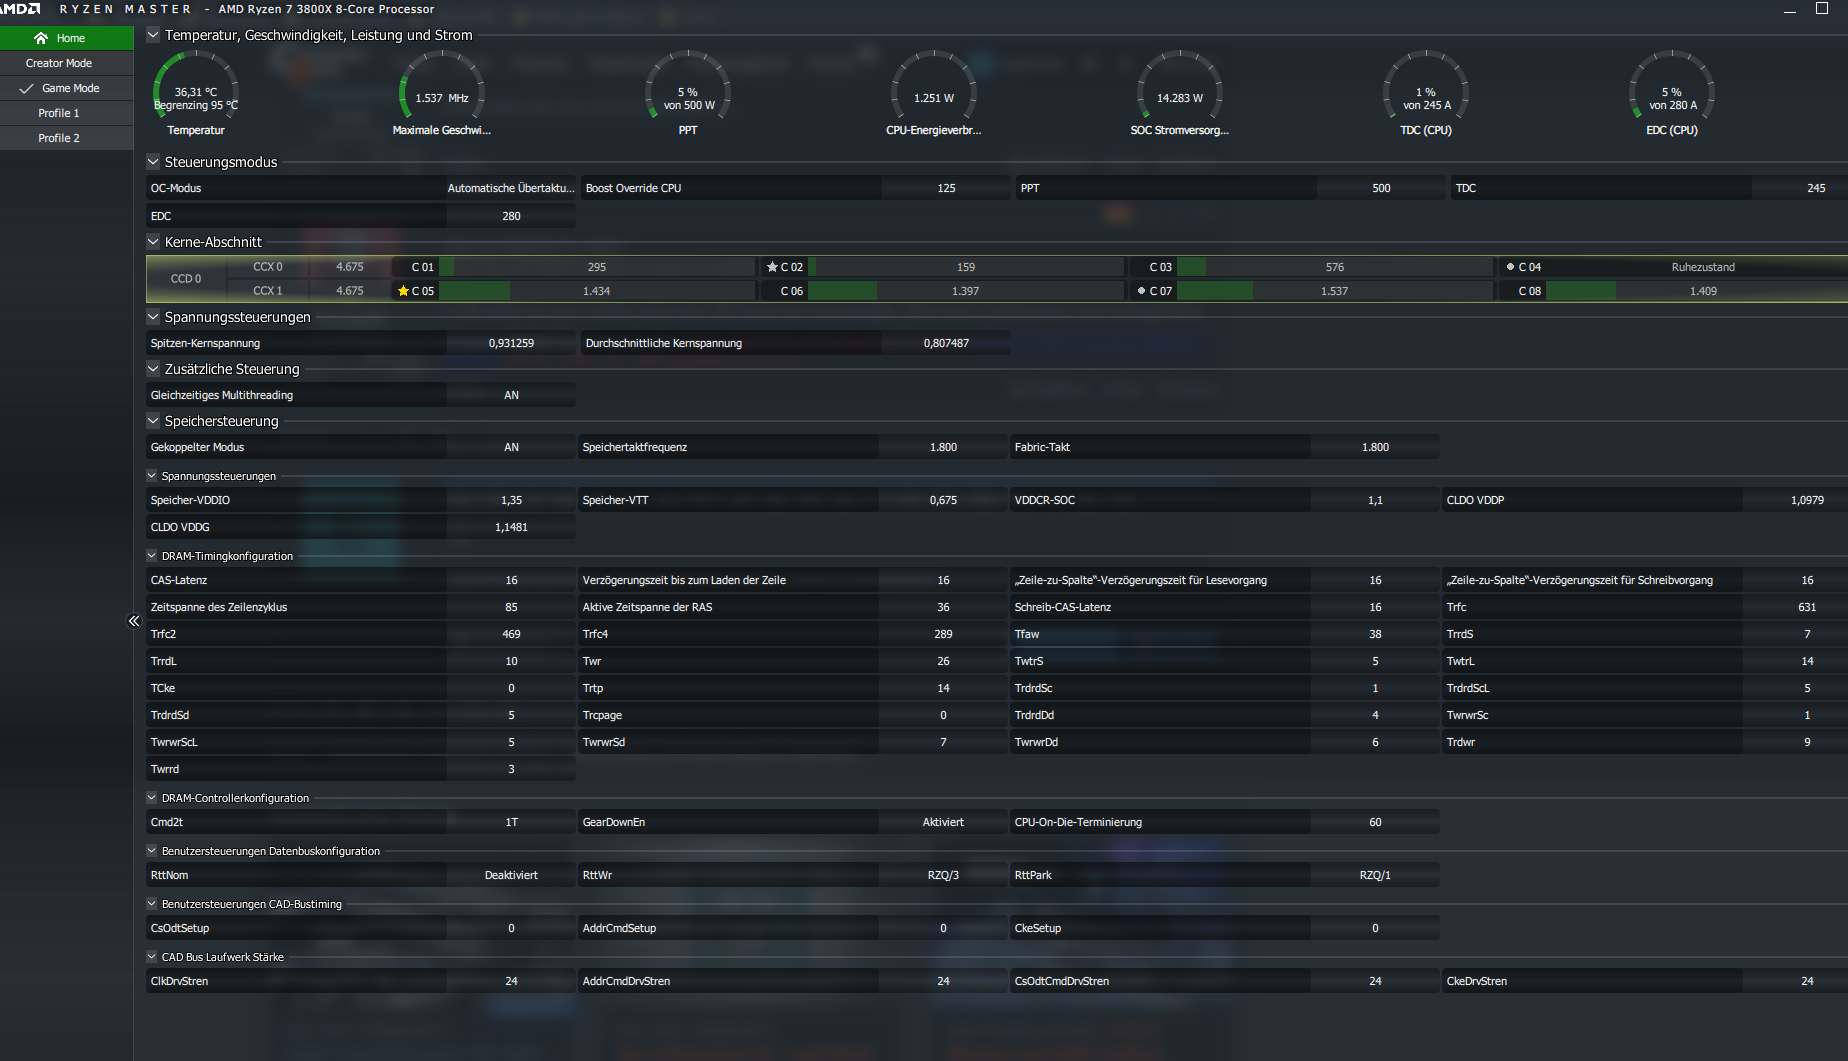This screenshot has height=1061, width=1848.
Task: Click the Gleichzeitiges Multithreading AN value
Action: click(511, 395)
